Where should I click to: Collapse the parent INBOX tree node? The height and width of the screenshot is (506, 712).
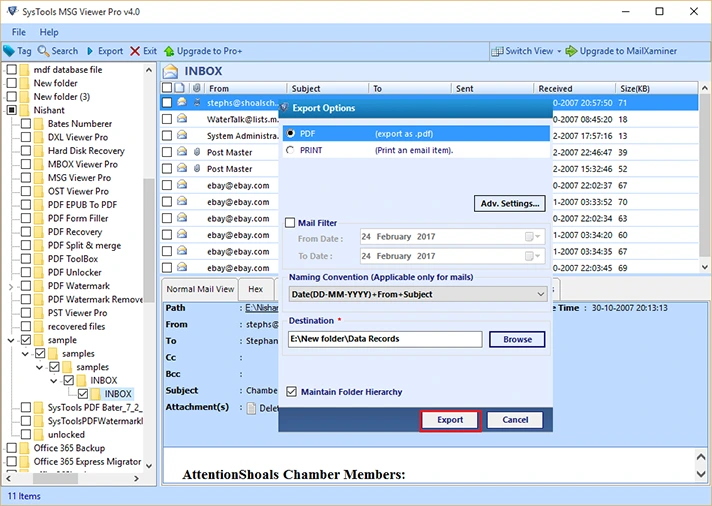[54, 381]
